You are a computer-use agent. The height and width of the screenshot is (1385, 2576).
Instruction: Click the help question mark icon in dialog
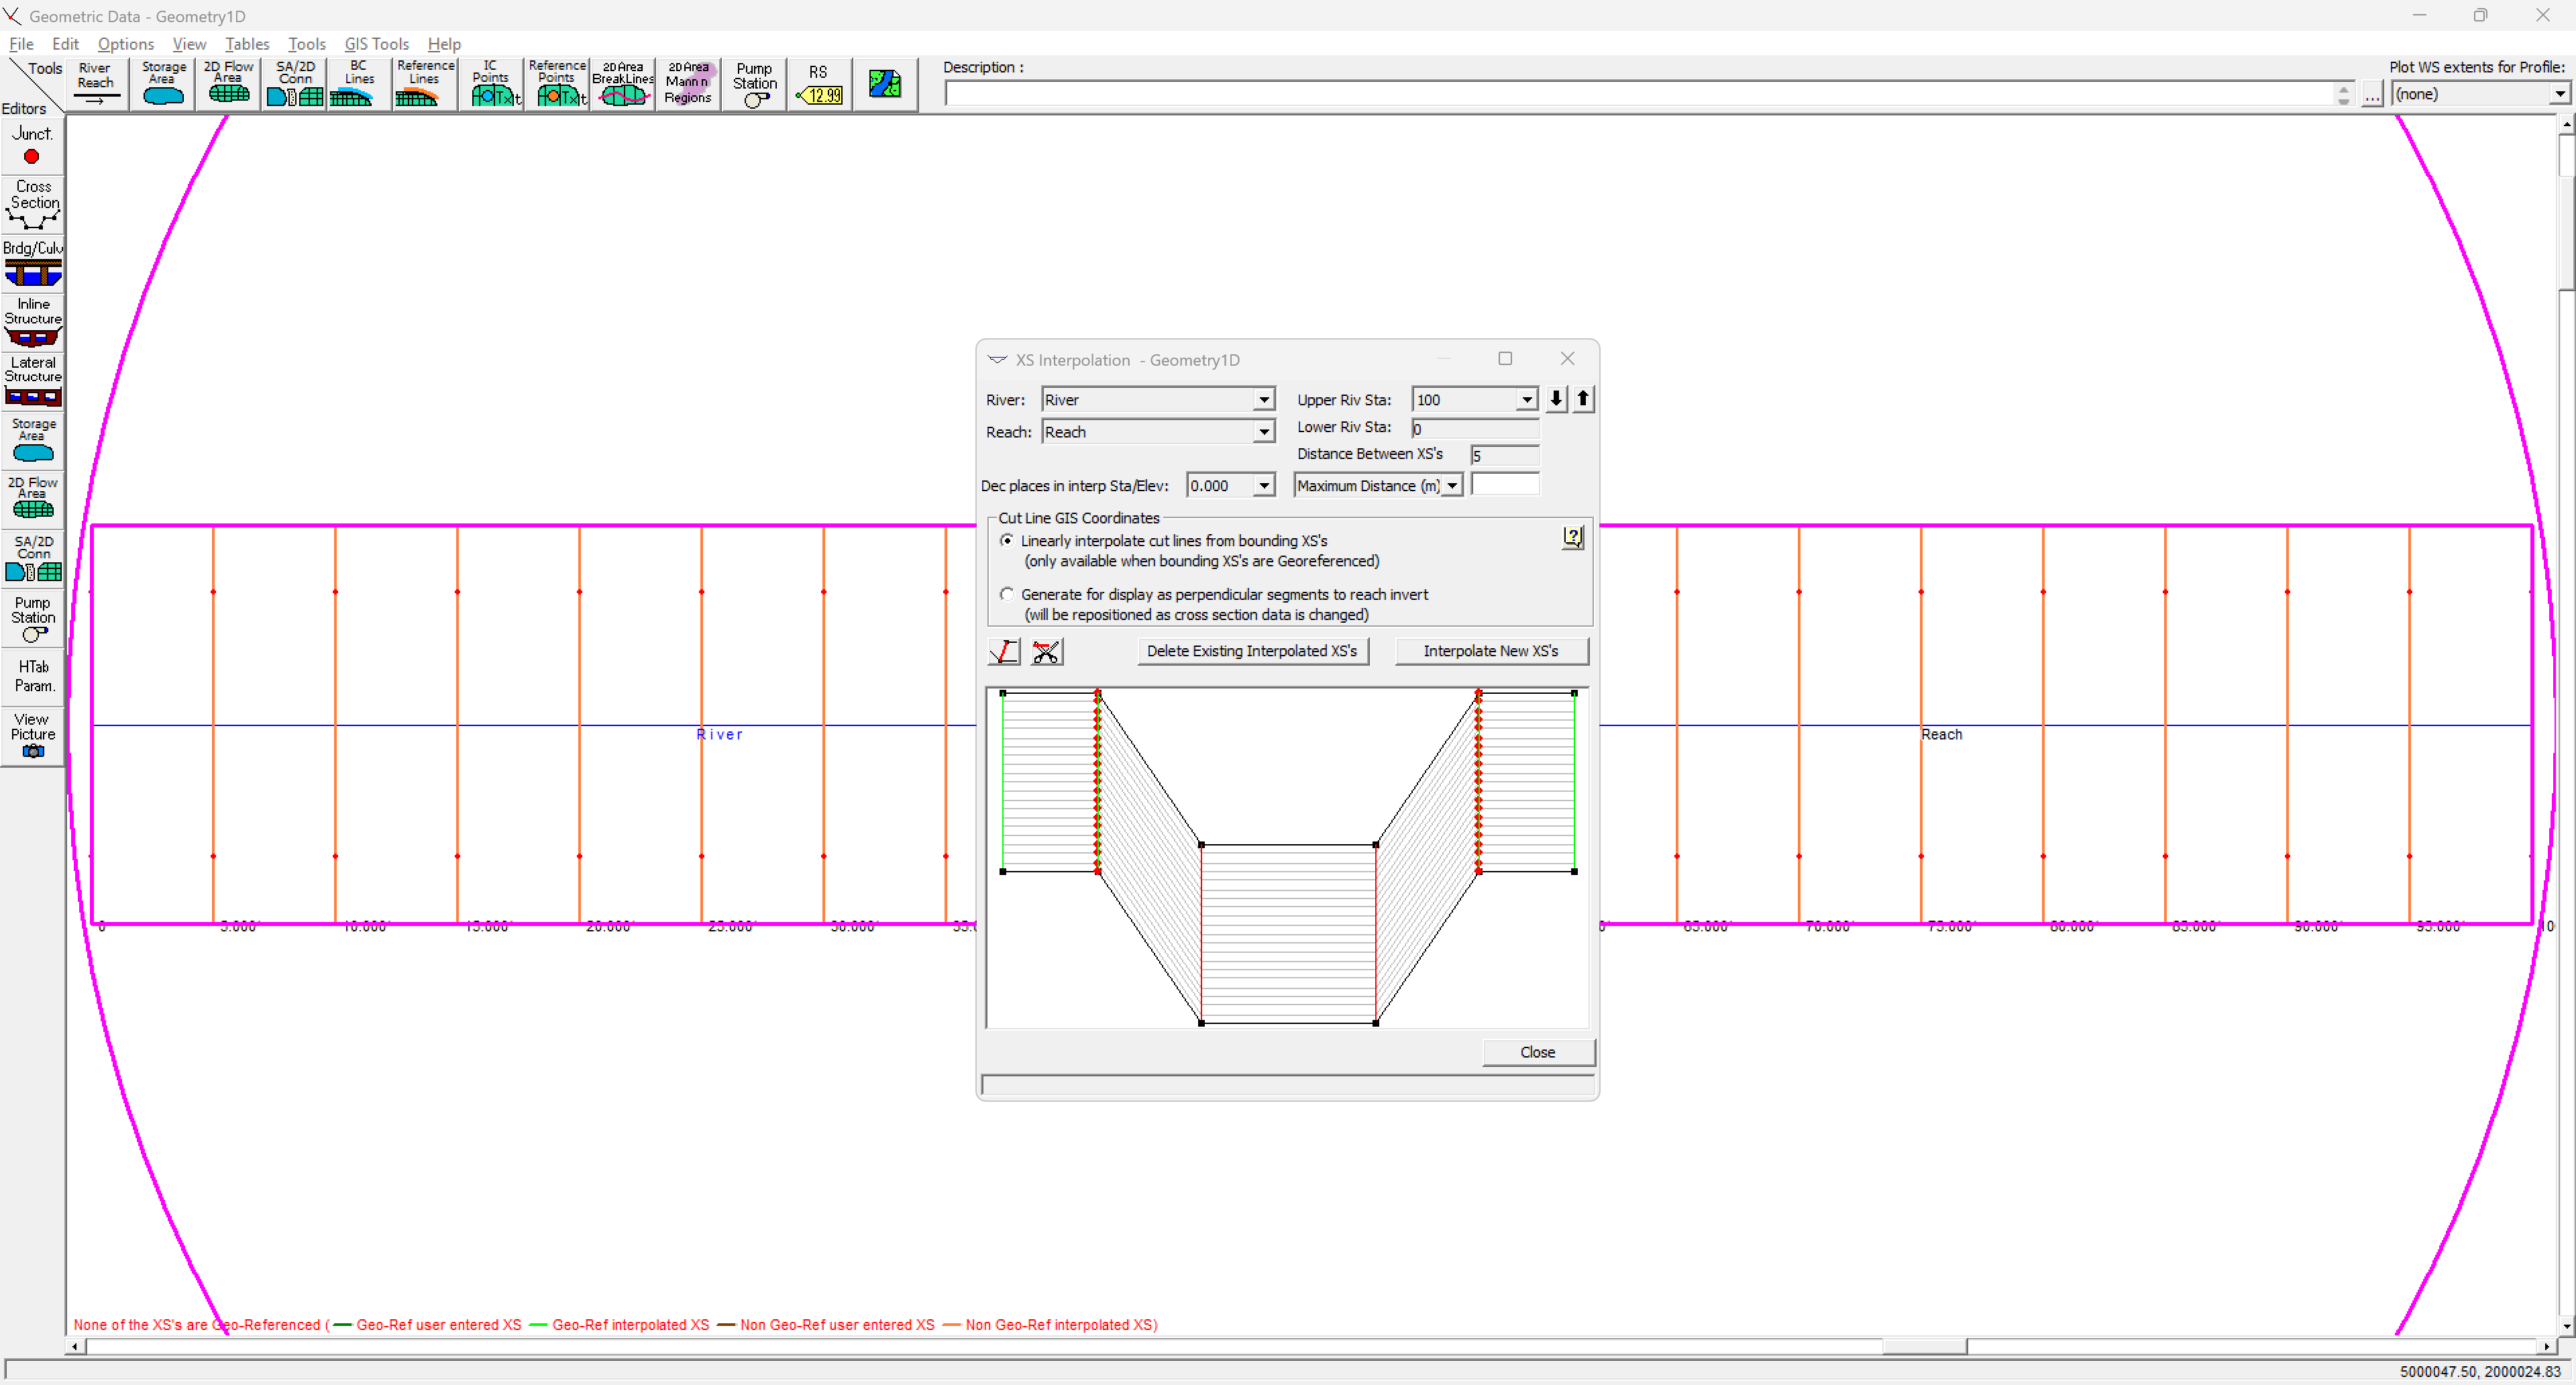point(1572,538)
